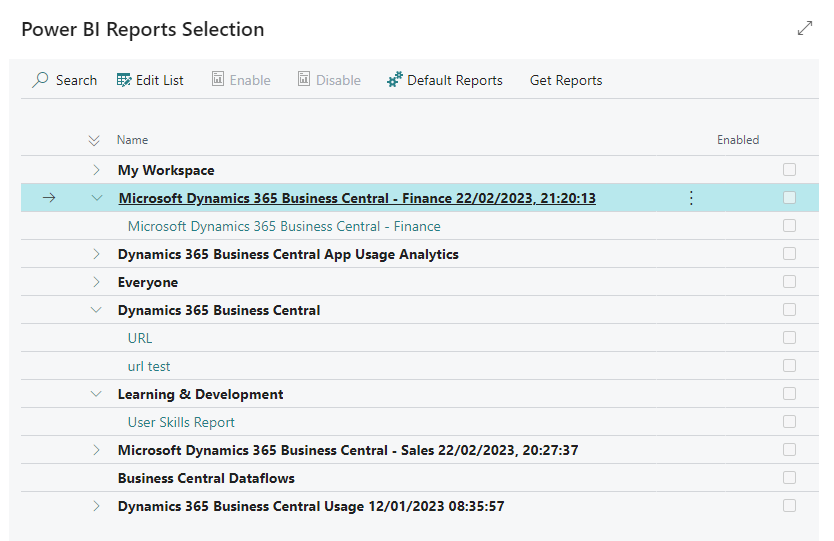Tick Enabled checkbox for the URL report
The image size is (834, 541).
pyautogui.click(x=789, y=338)
